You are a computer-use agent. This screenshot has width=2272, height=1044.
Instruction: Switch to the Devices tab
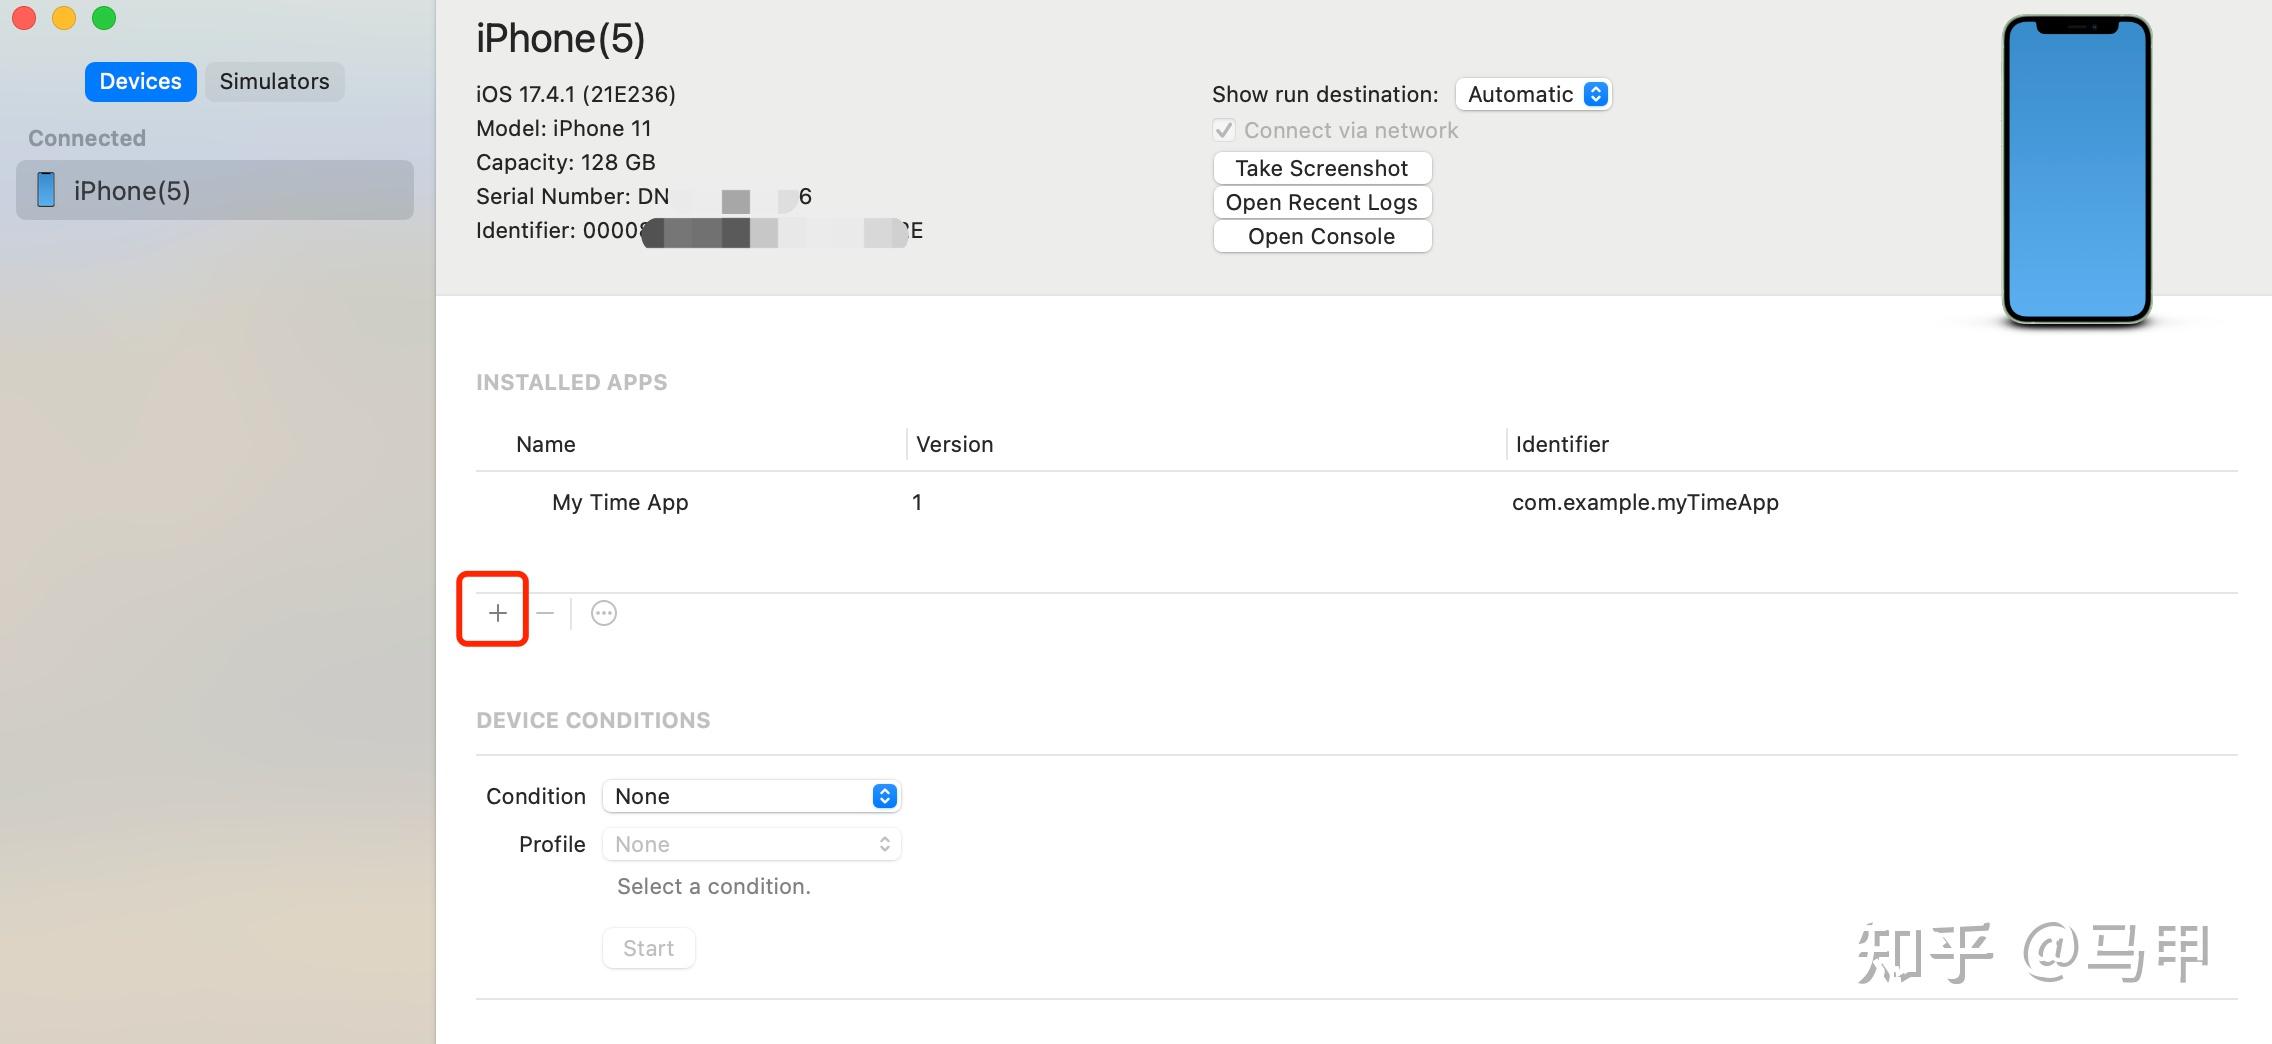[x=140, y=81]
